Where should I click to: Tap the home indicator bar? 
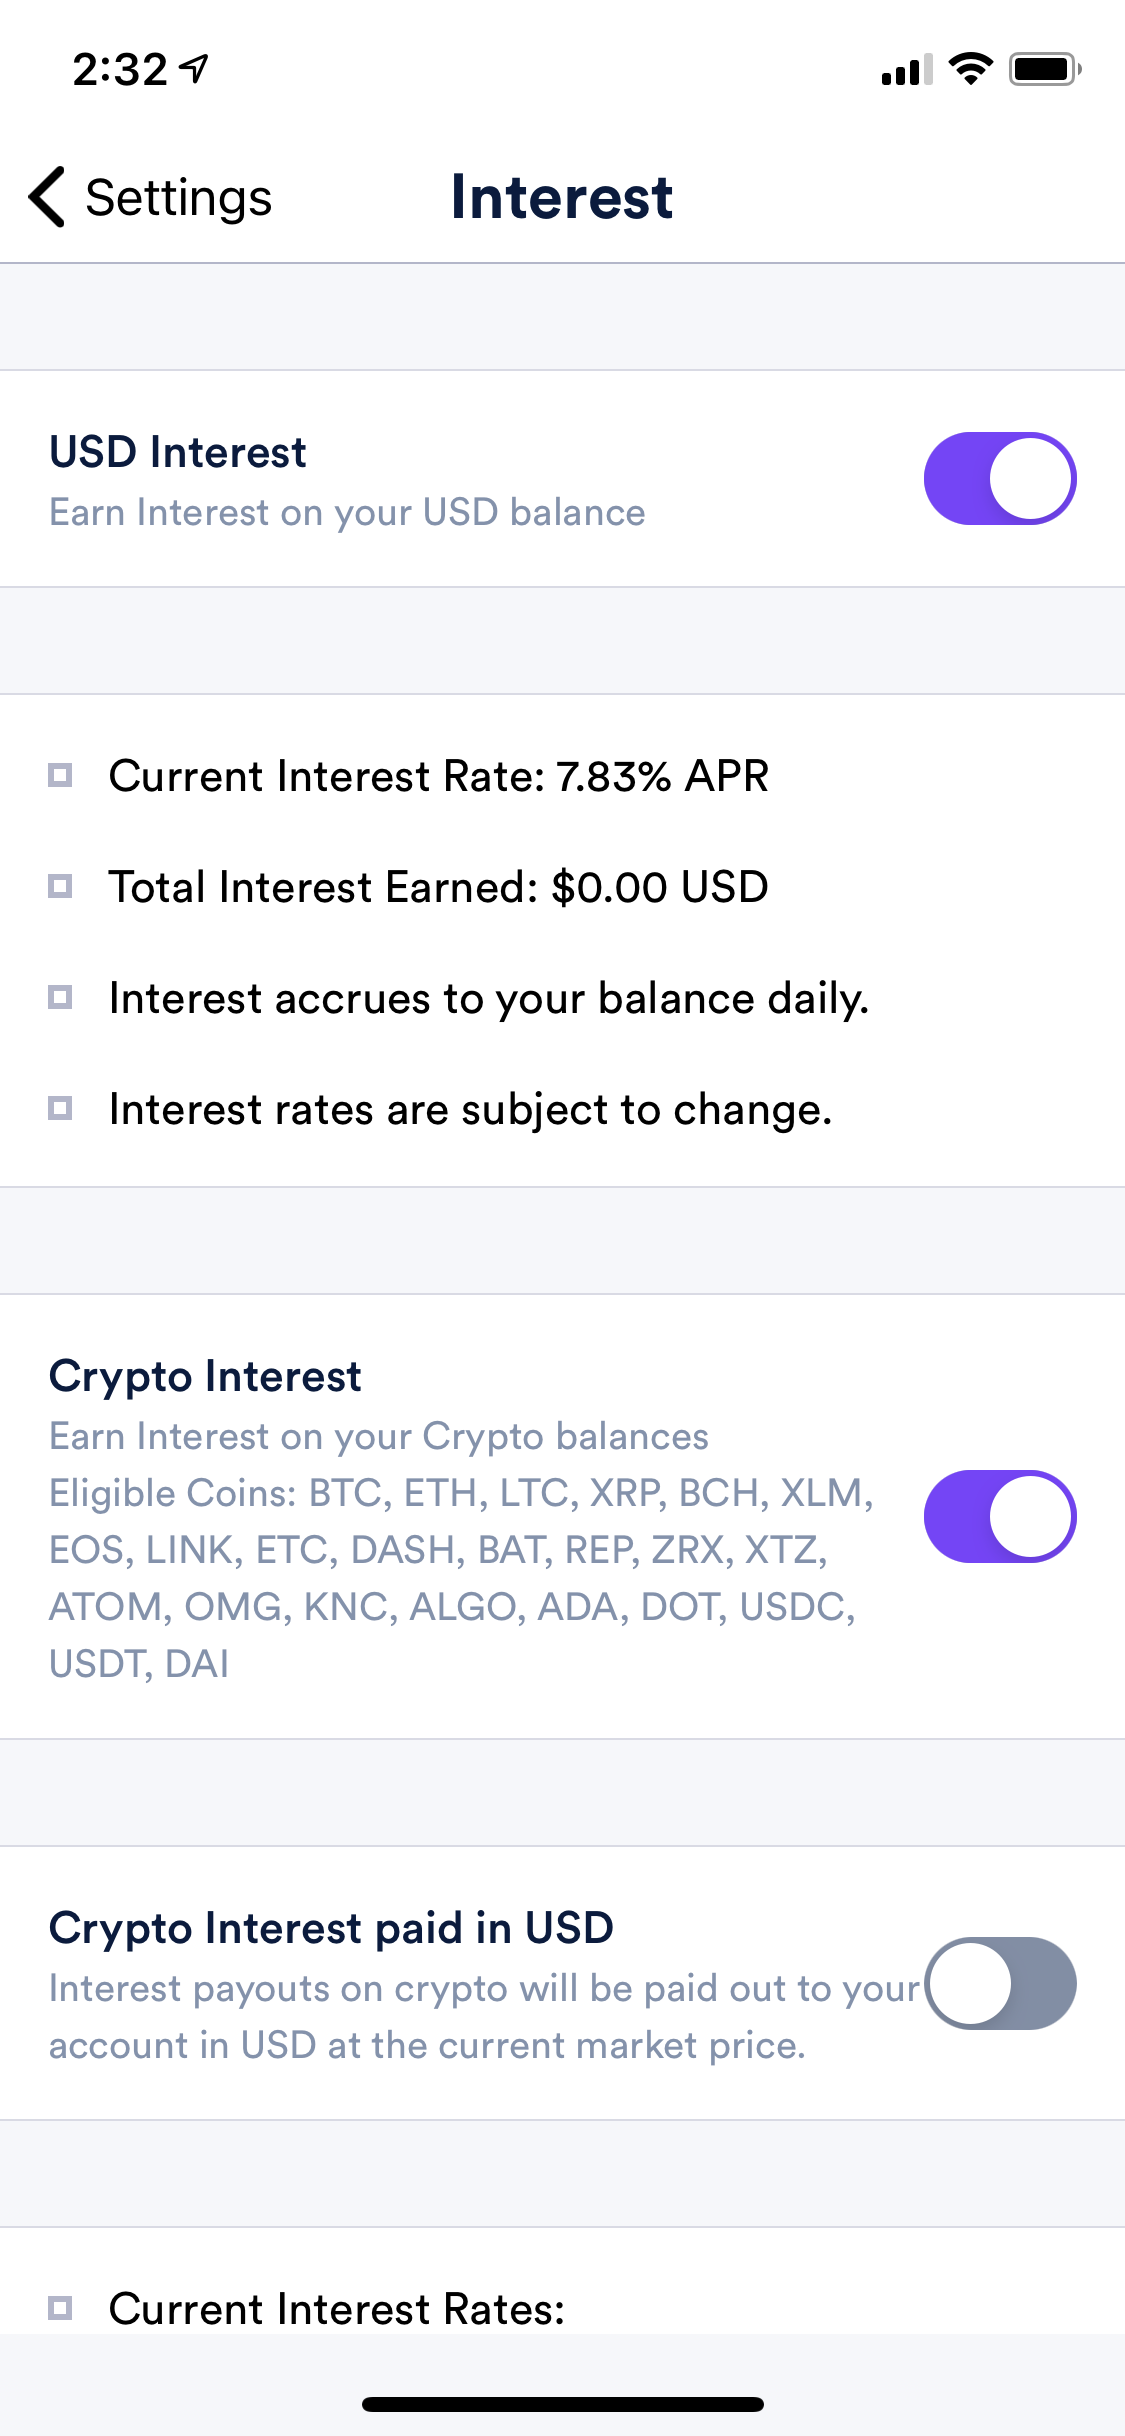point(562,2404)
